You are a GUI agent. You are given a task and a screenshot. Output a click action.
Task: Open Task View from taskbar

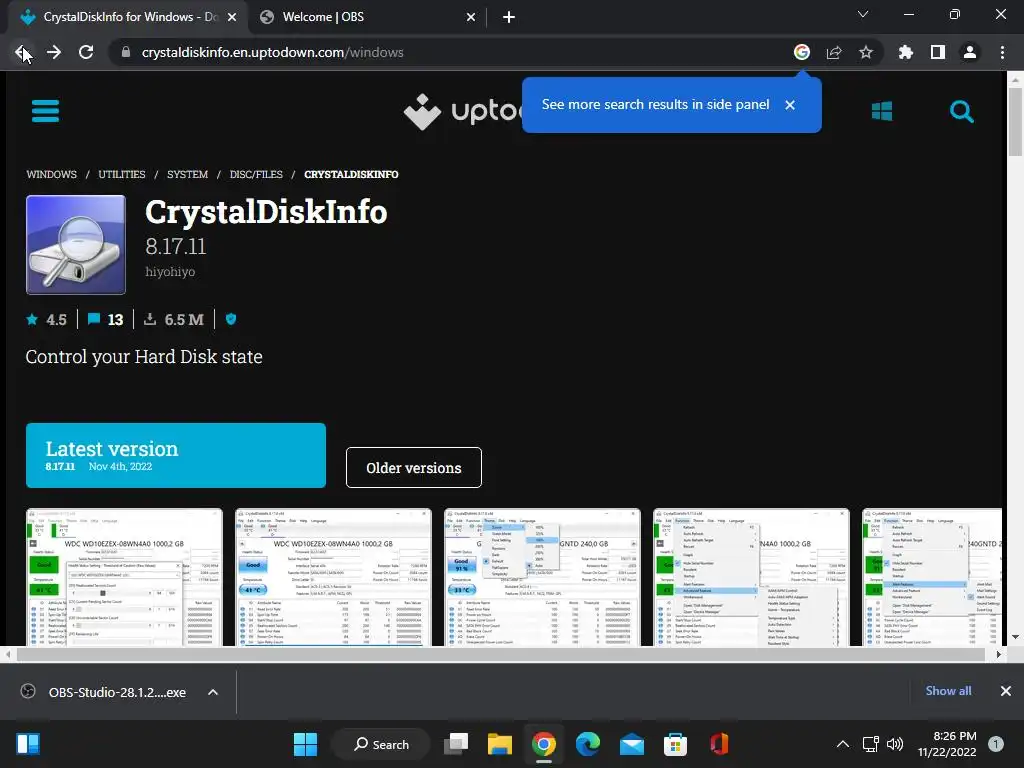point(456,744)
